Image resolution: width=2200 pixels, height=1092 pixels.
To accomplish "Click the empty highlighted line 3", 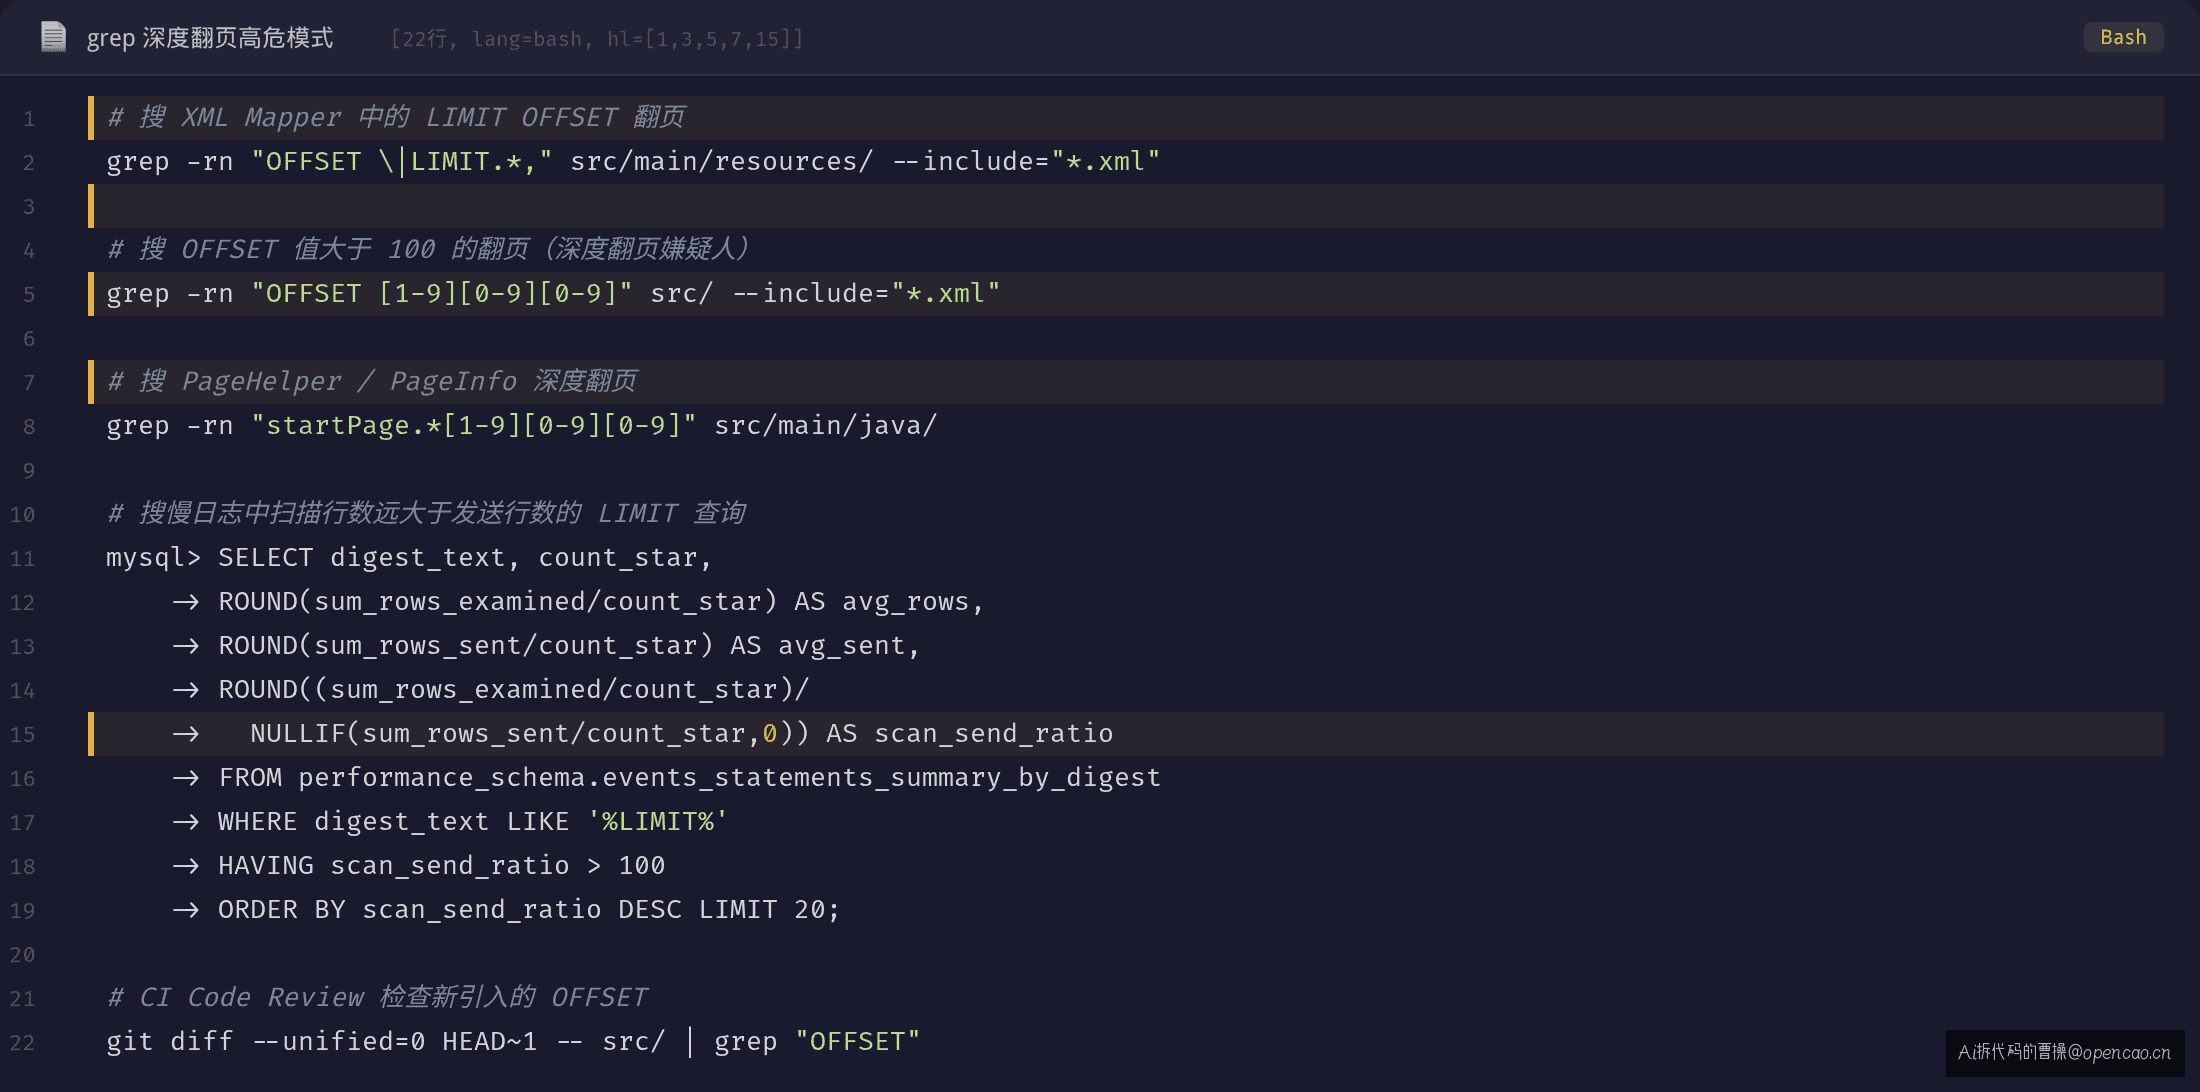I will click(1126, 206).
